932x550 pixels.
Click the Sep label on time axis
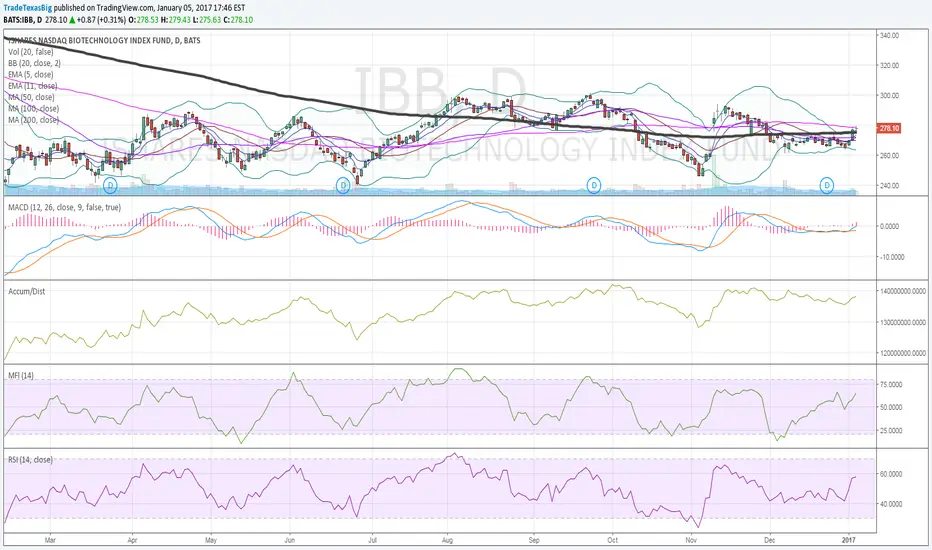coord(534,540)
